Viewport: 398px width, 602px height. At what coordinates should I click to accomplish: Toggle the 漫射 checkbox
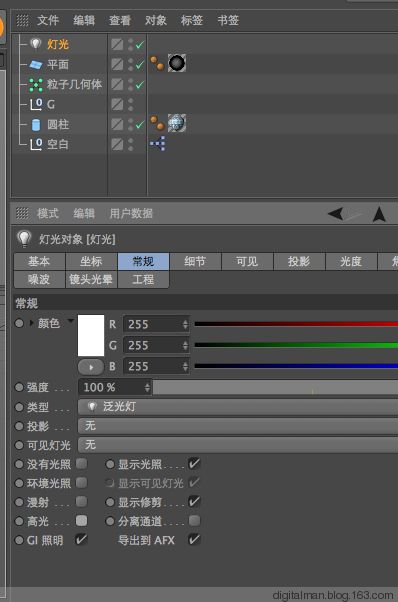tap(81, 501)
